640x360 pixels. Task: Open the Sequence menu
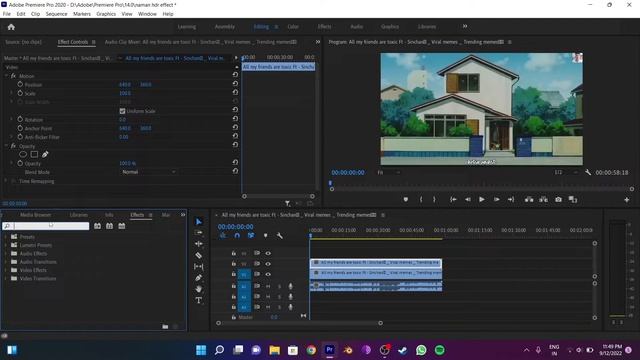click(x=56, y=14)
